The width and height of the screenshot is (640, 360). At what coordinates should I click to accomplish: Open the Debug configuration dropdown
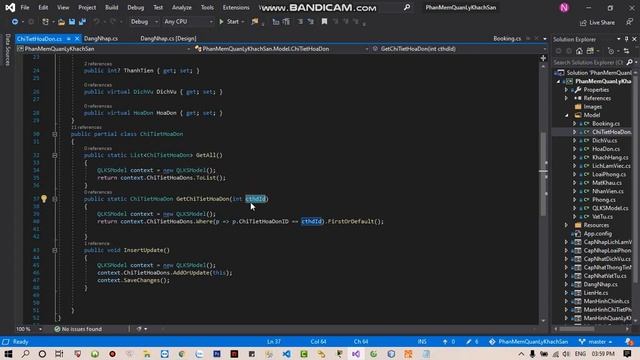click(x=144, y=22)
